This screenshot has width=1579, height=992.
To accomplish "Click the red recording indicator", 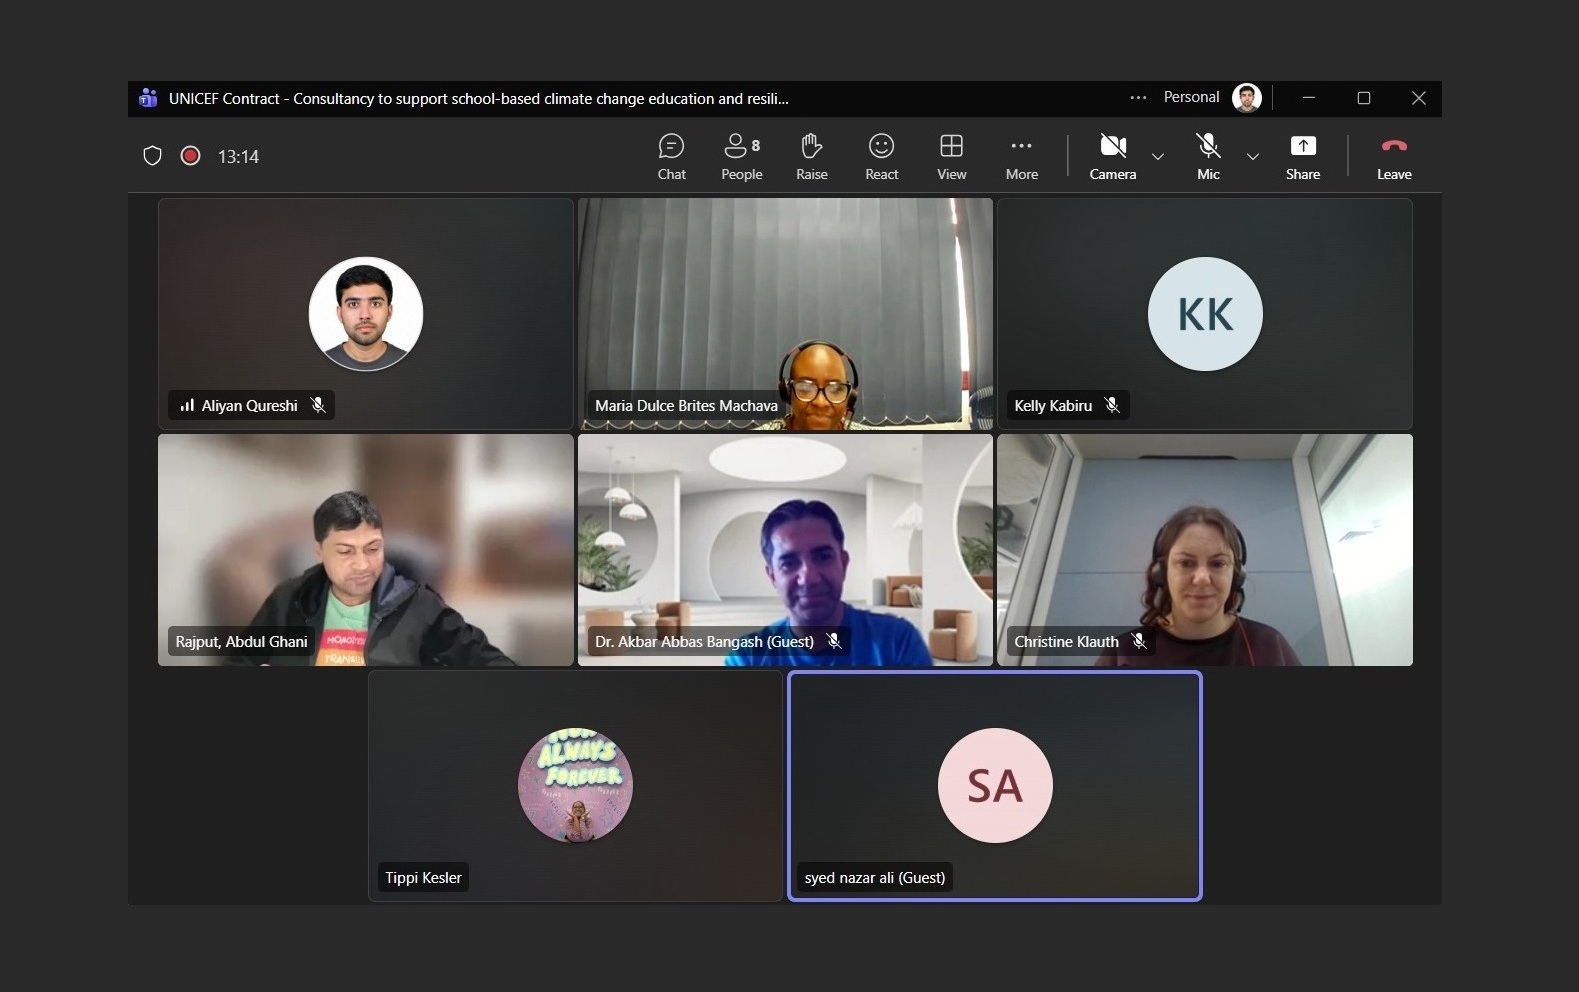I will click(190, 156).
